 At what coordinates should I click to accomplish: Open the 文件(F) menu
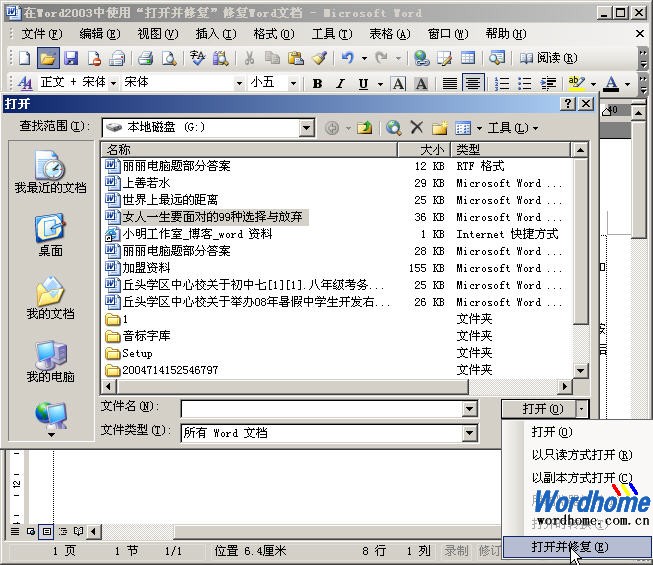(x=42, y=33)
